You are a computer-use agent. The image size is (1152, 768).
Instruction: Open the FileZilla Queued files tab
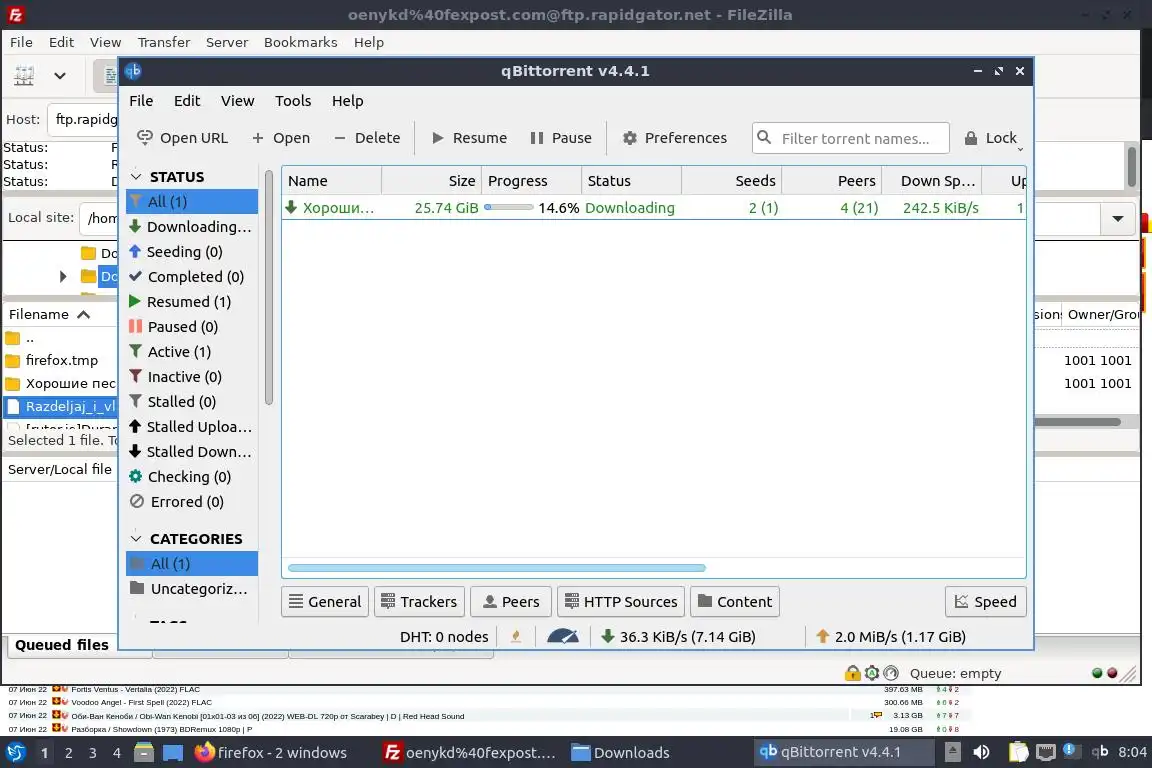(x=62, y=645)
